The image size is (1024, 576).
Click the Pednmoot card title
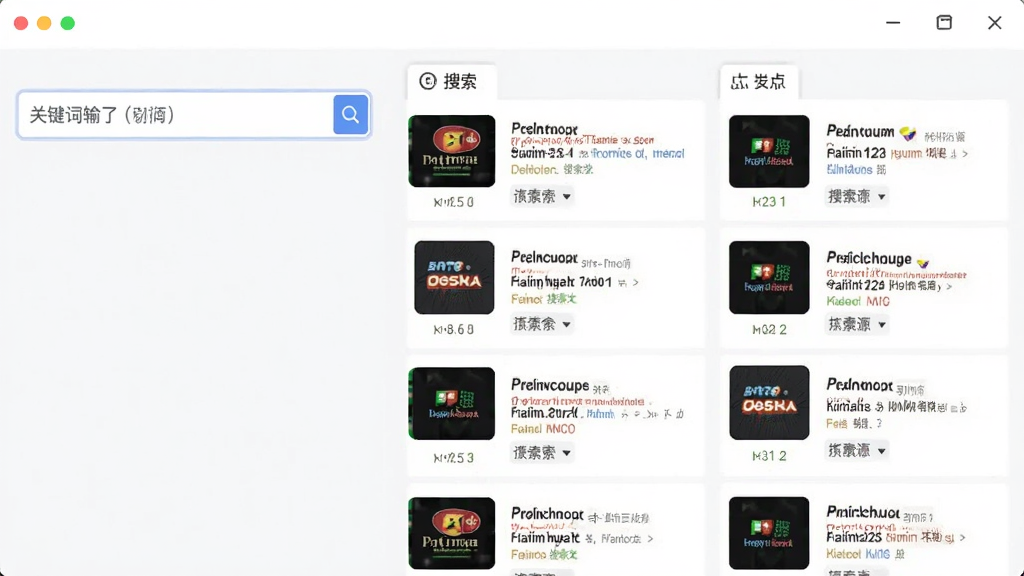pos(859,385)
